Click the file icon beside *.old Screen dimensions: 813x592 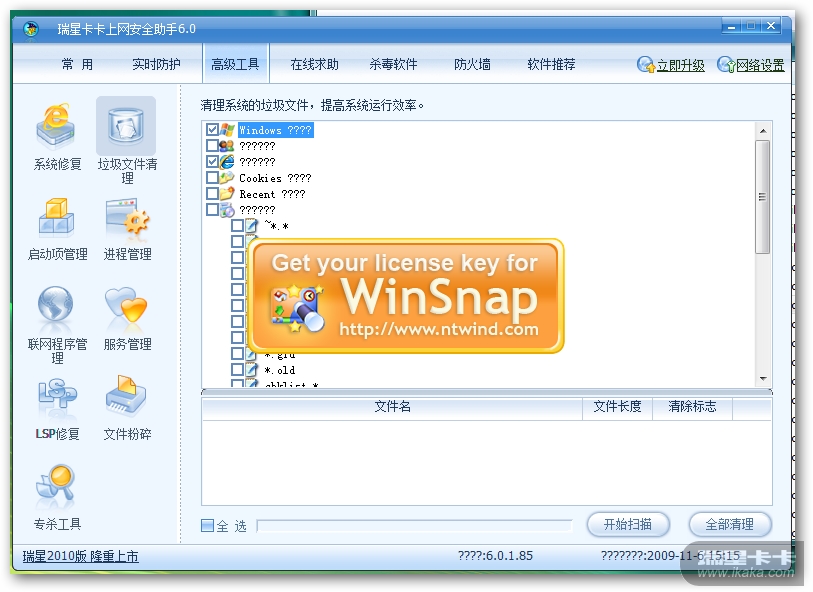(x=251, y=370)
